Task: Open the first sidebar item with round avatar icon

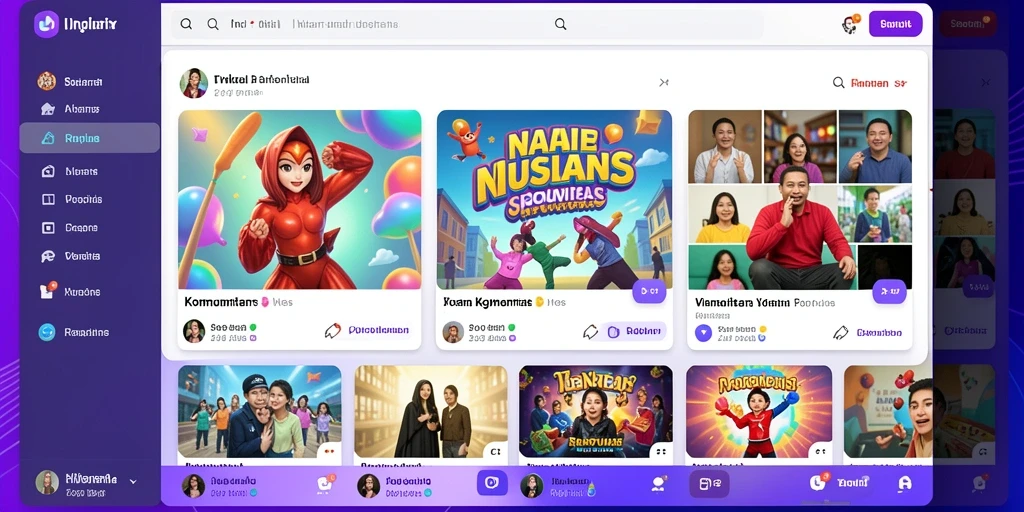Action: (x=70, y=82)
